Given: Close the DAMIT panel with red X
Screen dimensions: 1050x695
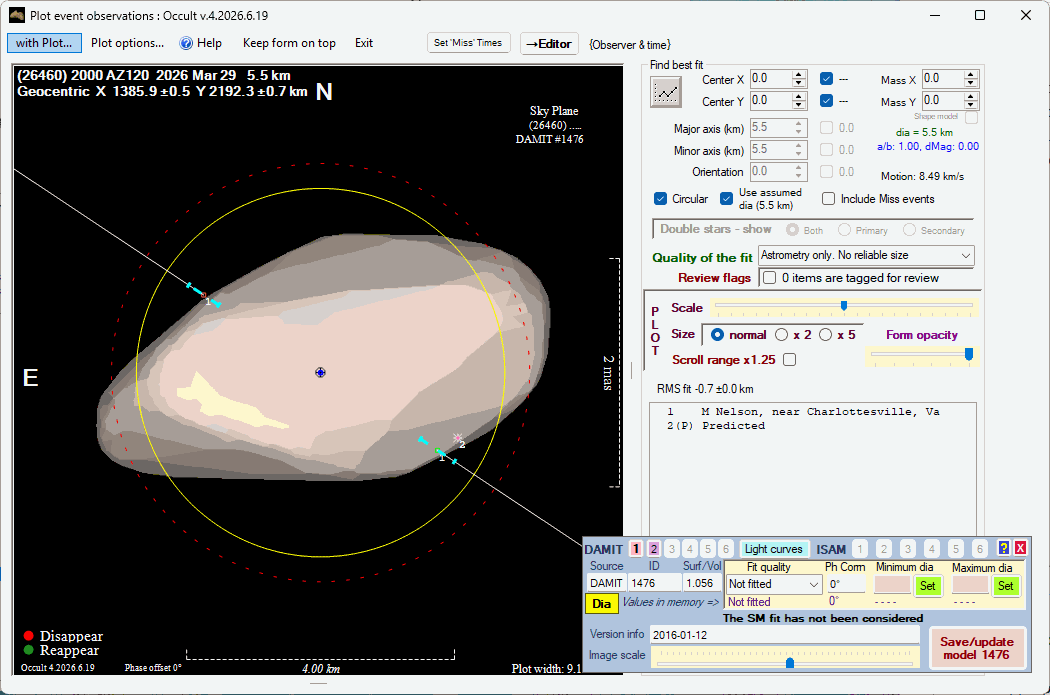Looking at the screenshot, I should click(x=1021, y=548).
